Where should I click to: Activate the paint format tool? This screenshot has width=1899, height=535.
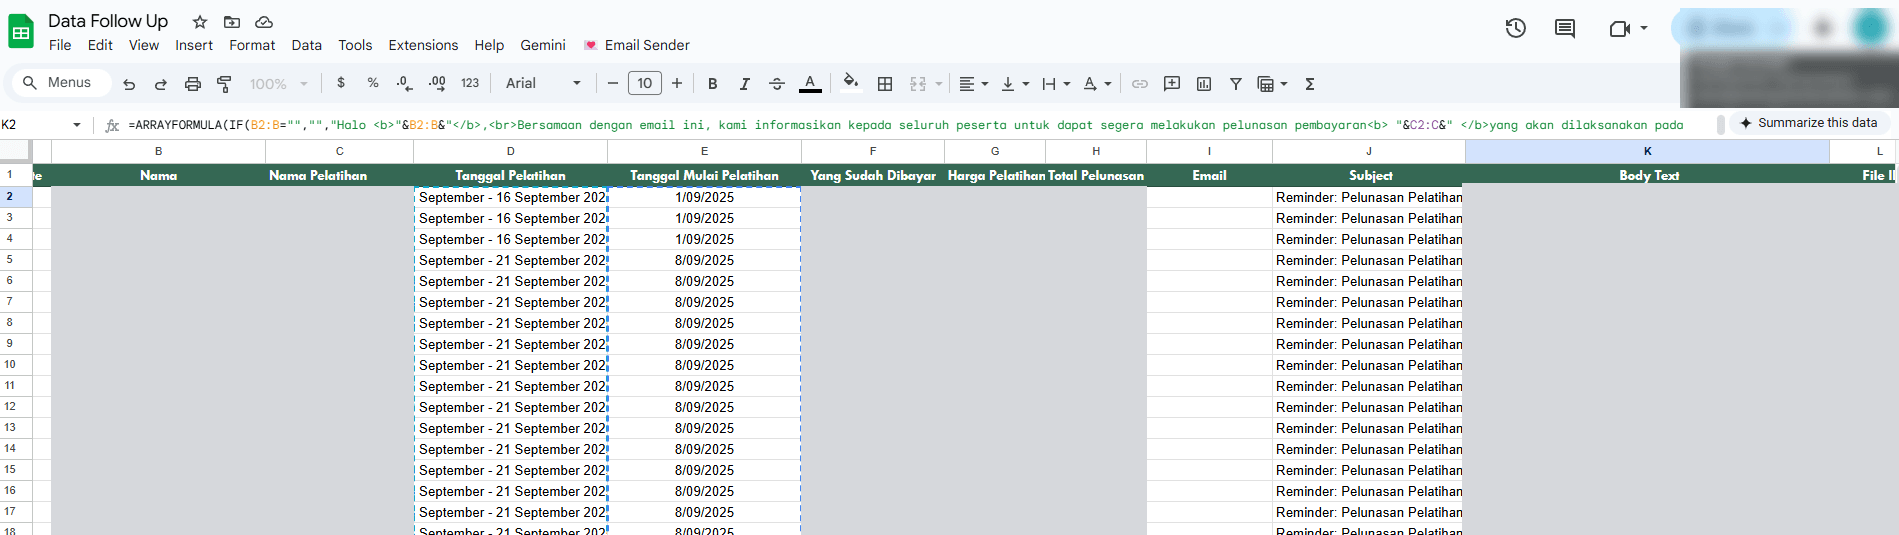(225, 84)
